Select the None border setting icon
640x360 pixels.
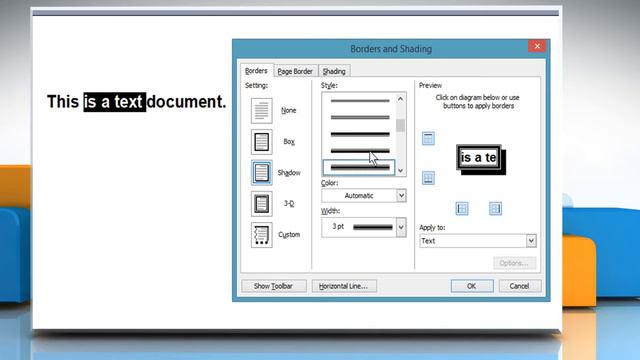(x=262, y=111)
